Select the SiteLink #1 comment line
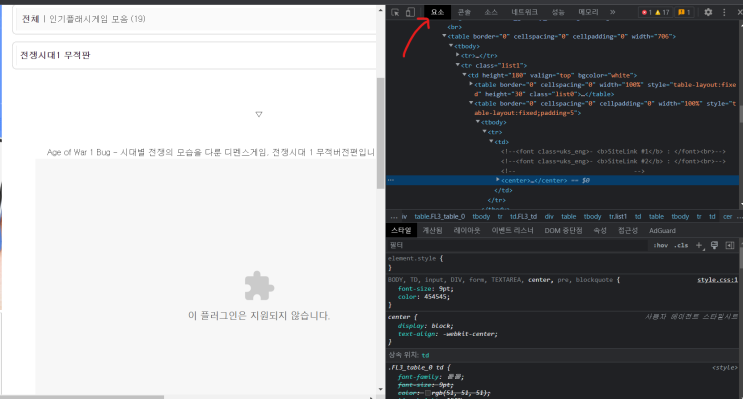 pos(613,152)
